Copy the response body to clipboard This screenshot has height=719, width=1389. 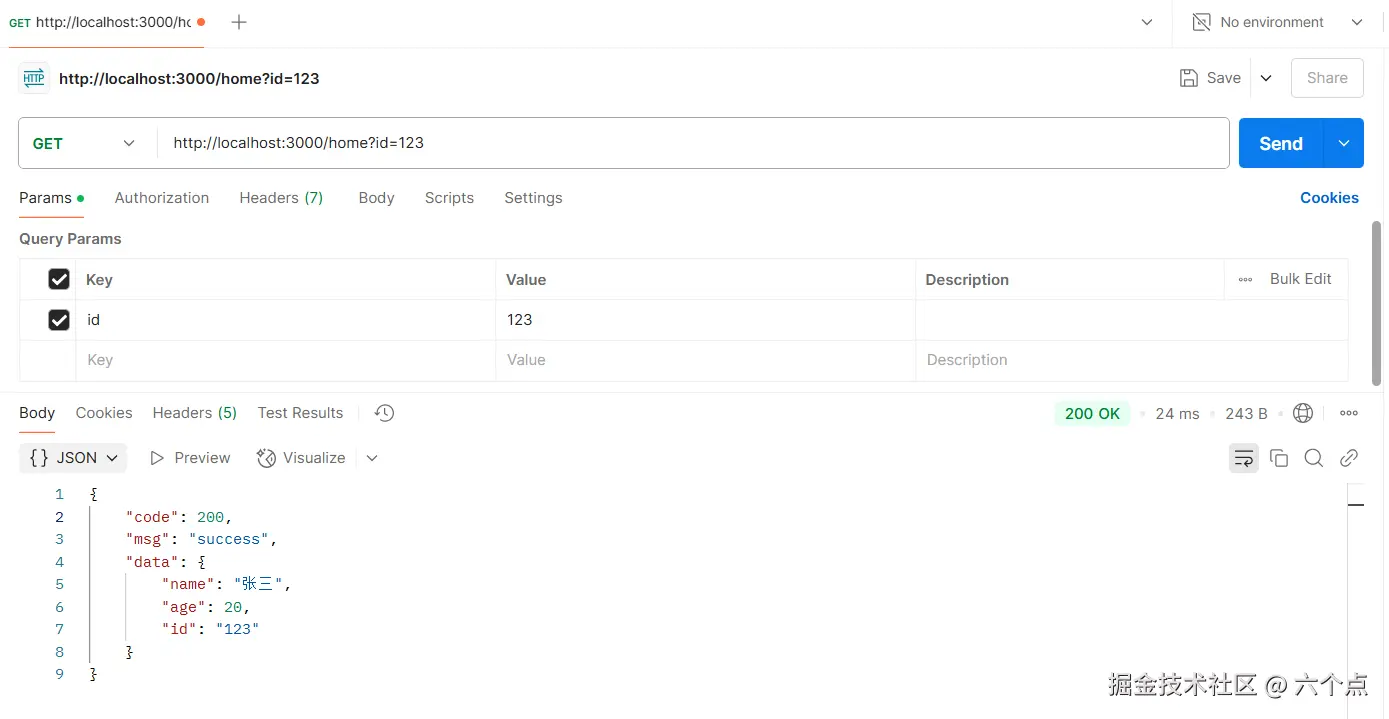click(1279, 458)
